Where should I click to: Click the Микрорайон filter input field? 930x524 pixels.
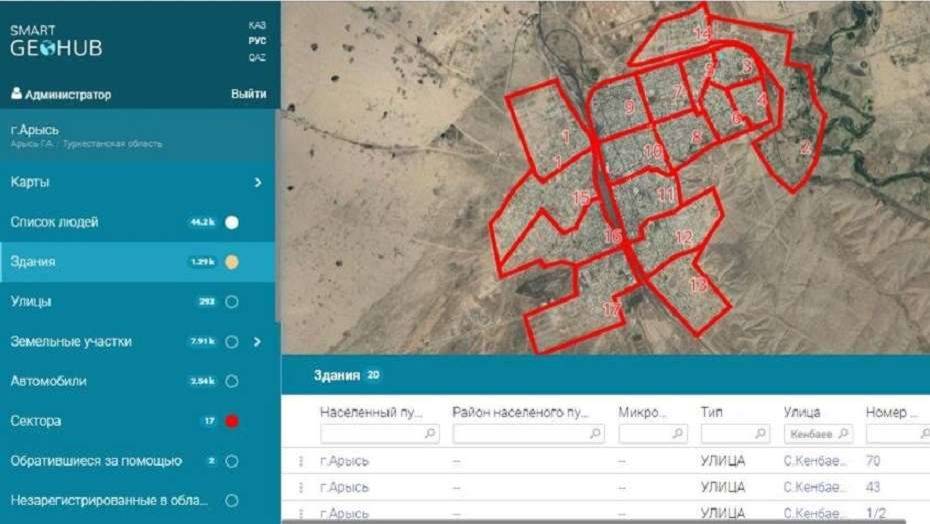(x=646, y=434)
